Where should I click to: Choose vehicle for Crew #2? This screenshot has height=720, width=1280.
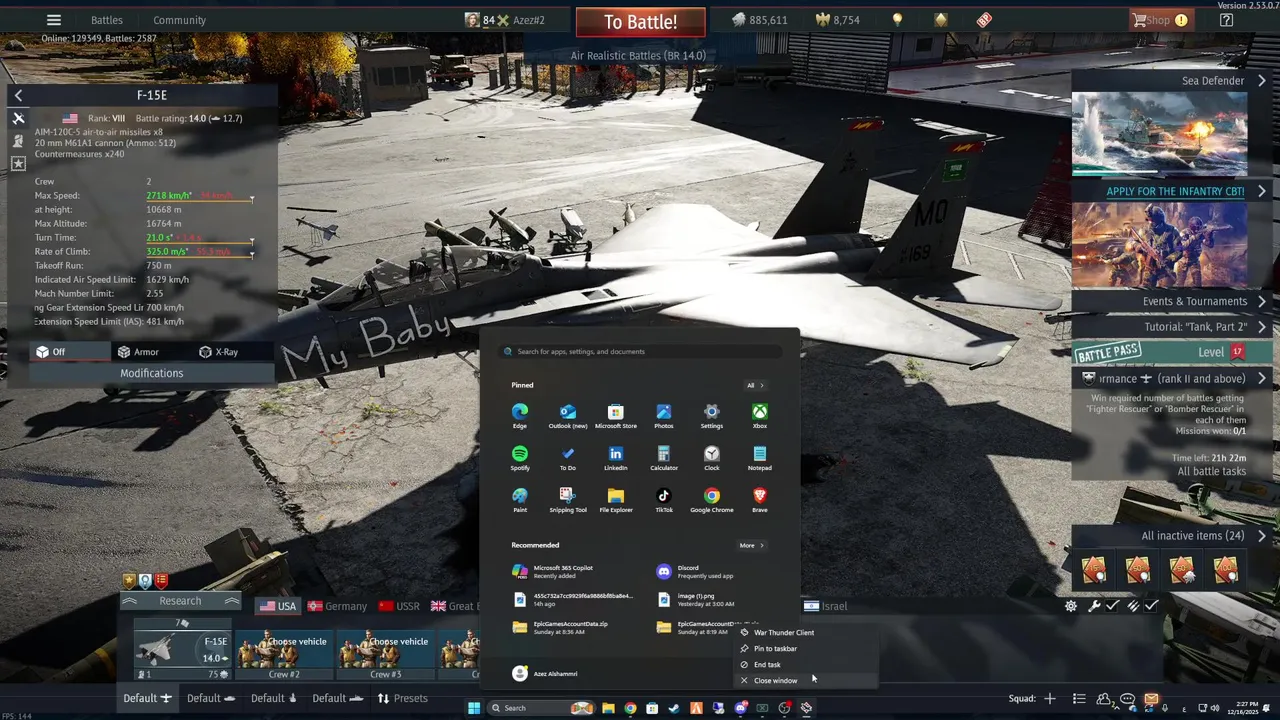(284, 654)
